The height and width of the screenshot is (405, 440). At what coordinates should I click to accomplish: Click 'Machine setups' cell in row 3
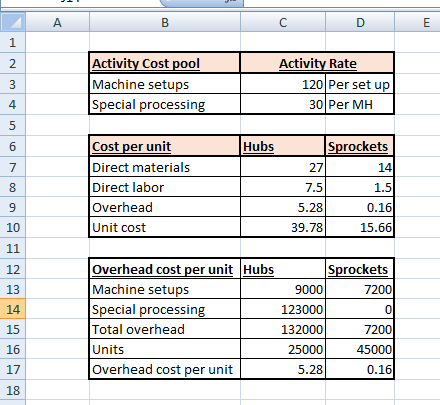point(165,84)
